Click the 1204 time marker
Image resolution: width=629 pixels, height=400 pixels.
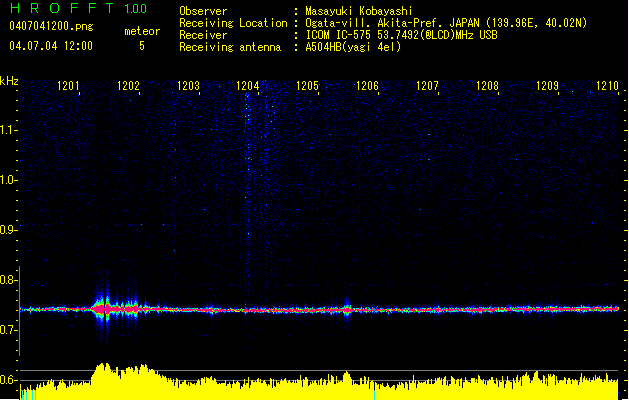pos(248,86)
